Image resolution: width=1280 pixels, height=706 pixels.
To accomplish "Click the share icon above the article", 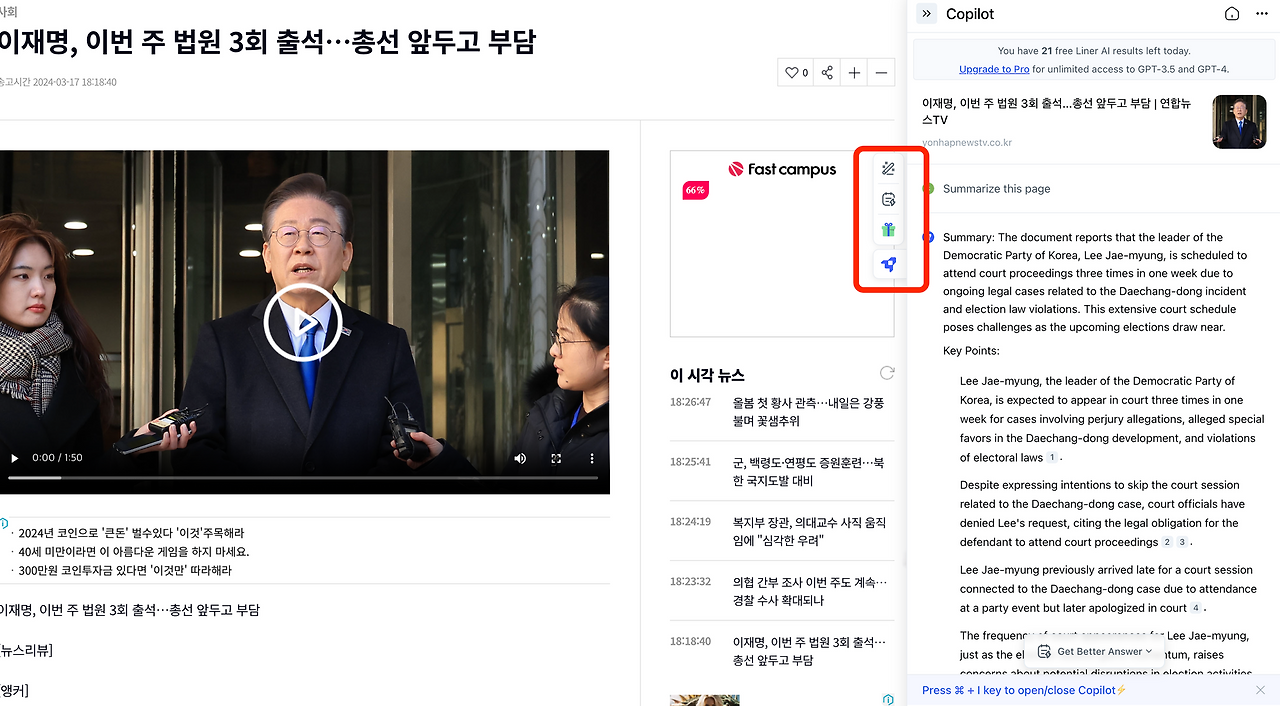I will (x=827, y=72).
